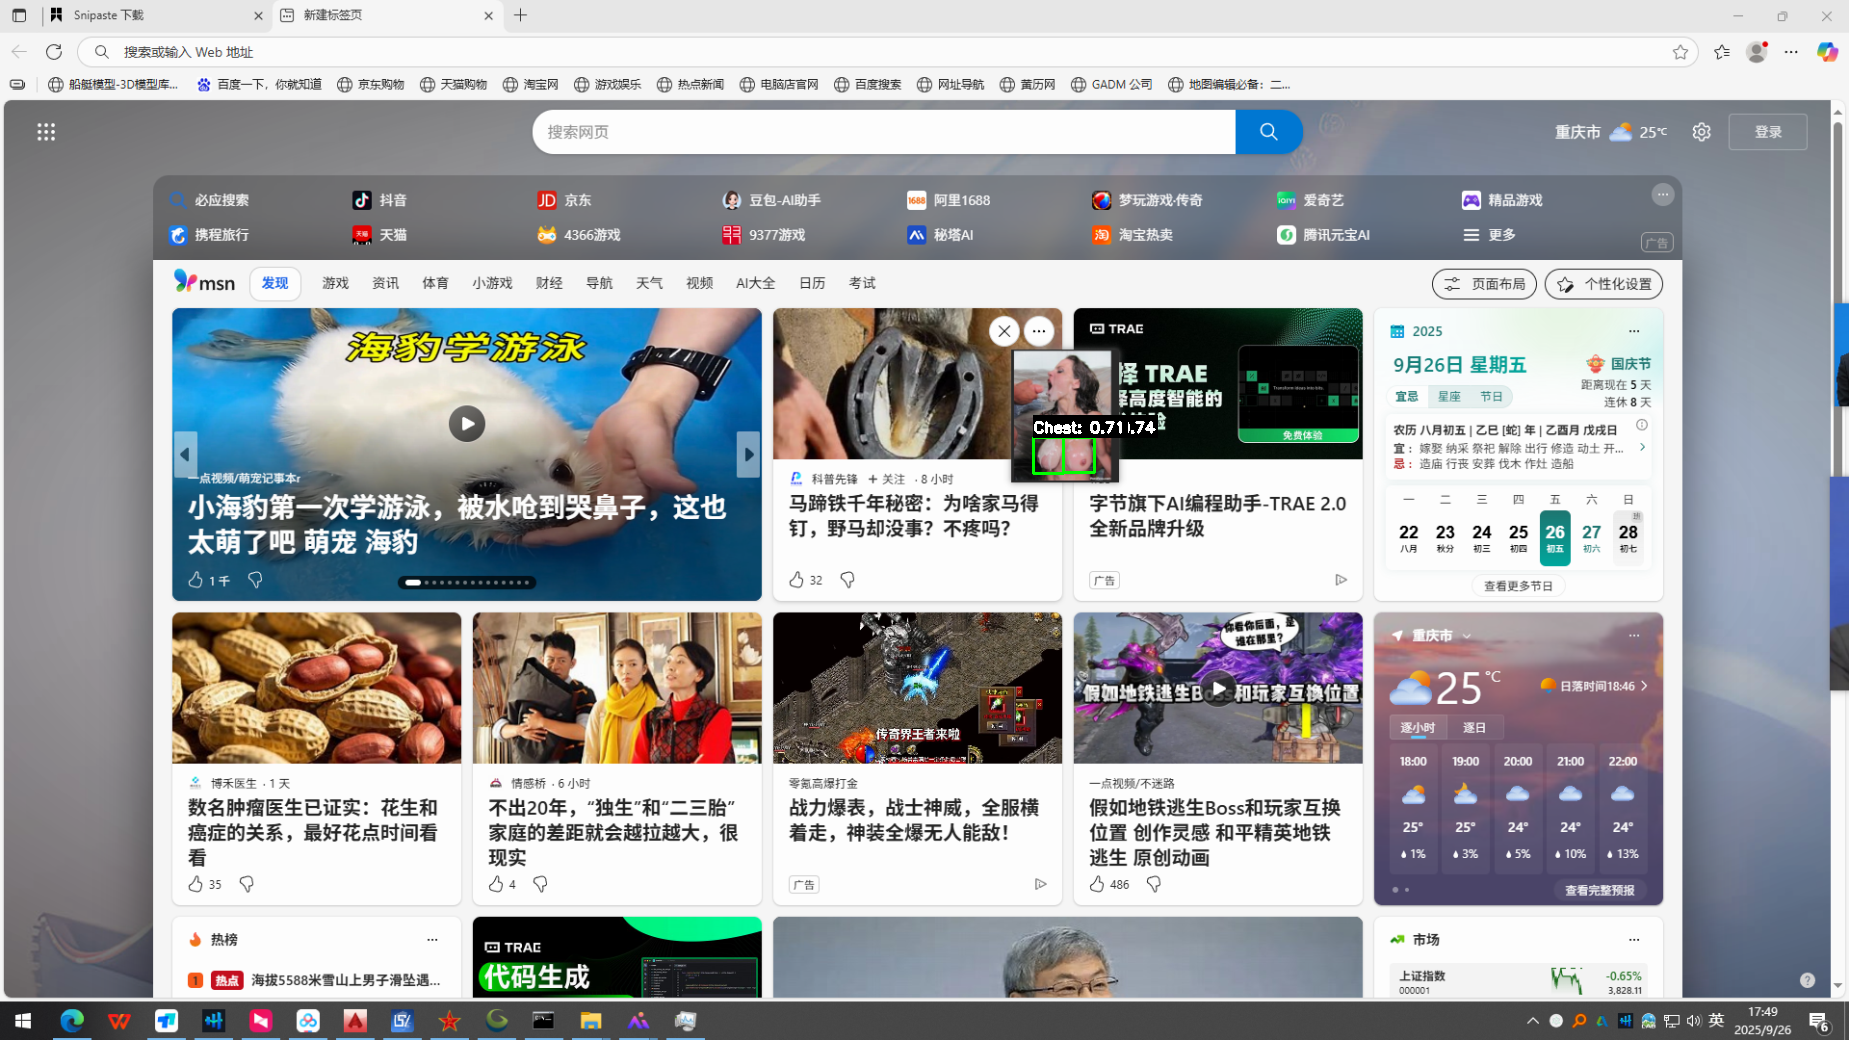Open 个性化设置 button
This screenshot has width=1849, height=1040.
[x=1603, y=284]
